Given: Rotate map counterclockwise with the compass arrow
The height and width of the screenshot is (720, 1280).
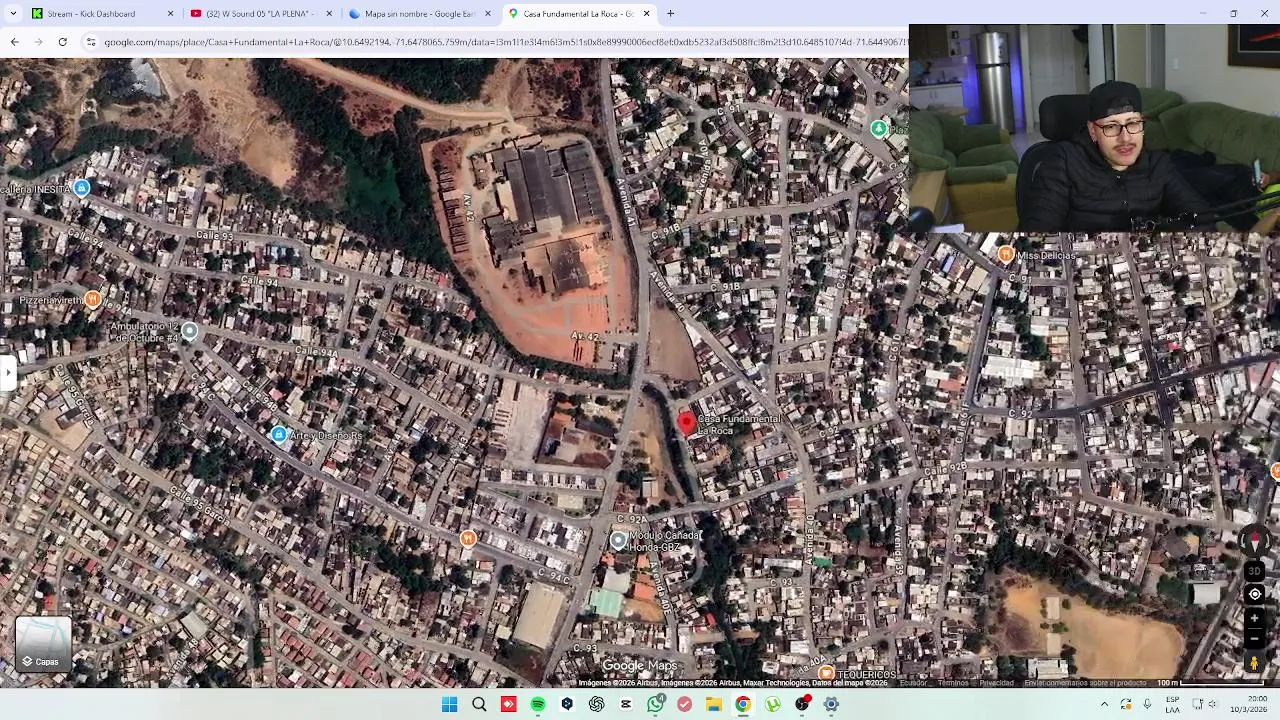Looking at the screenshot, I should [1242, 541].
